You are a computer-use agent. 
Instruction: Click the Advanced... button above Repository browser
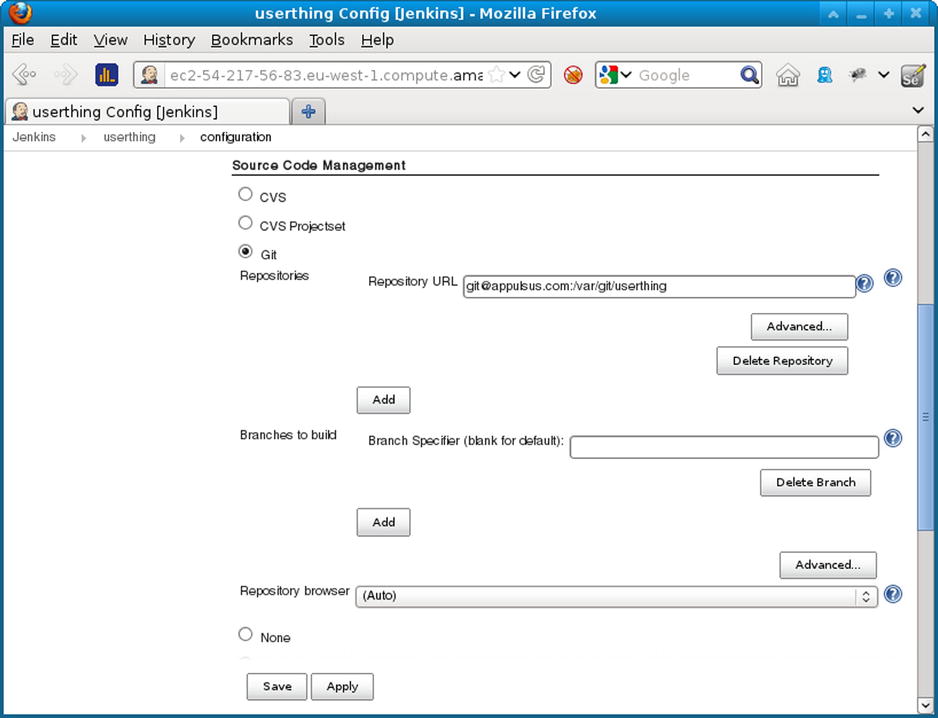[828, 565]
